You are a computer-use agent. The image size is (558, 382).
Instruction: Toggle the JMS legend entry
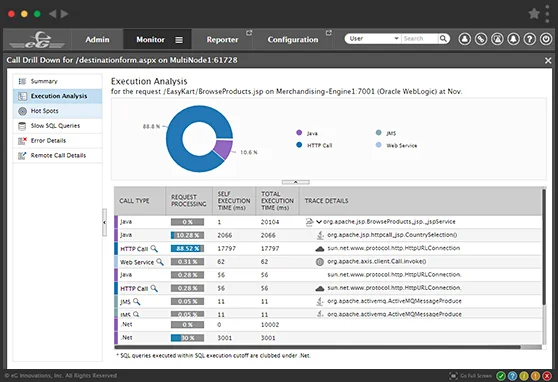[x=386, y=133]
